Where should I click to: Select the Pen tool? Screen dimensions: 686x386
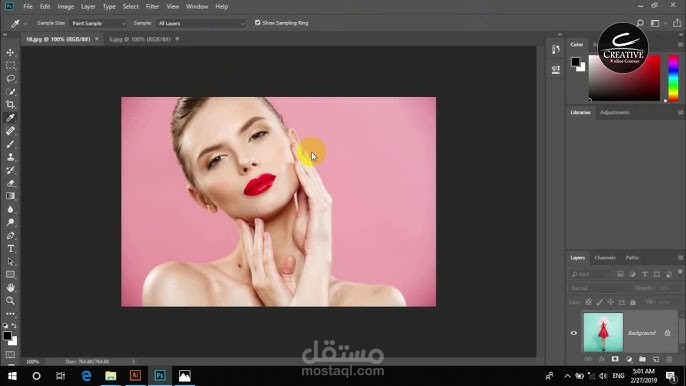coord(10,235)
